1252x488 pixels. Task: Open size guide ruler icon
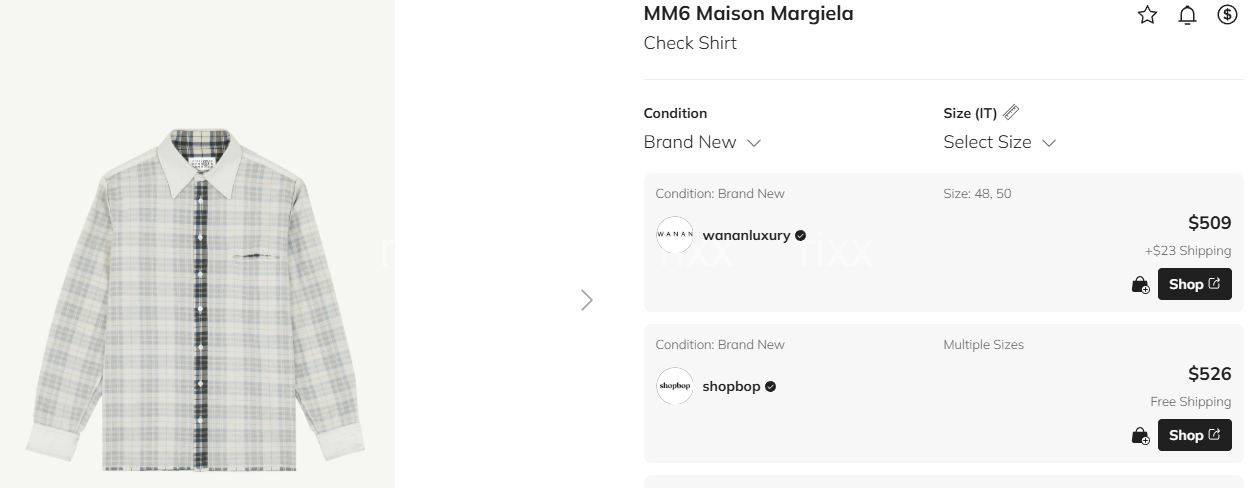tap(1011, 112)
